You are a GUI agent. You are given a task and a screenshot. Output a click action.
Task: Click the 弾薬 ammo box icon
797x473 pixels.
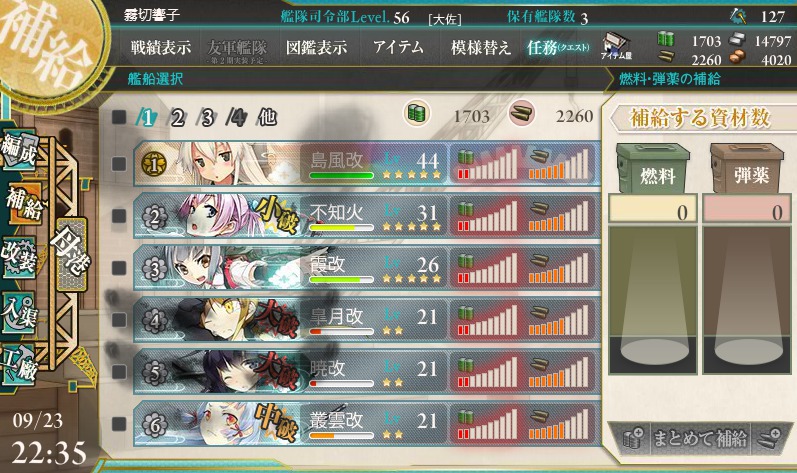click(x=747, y=168)
